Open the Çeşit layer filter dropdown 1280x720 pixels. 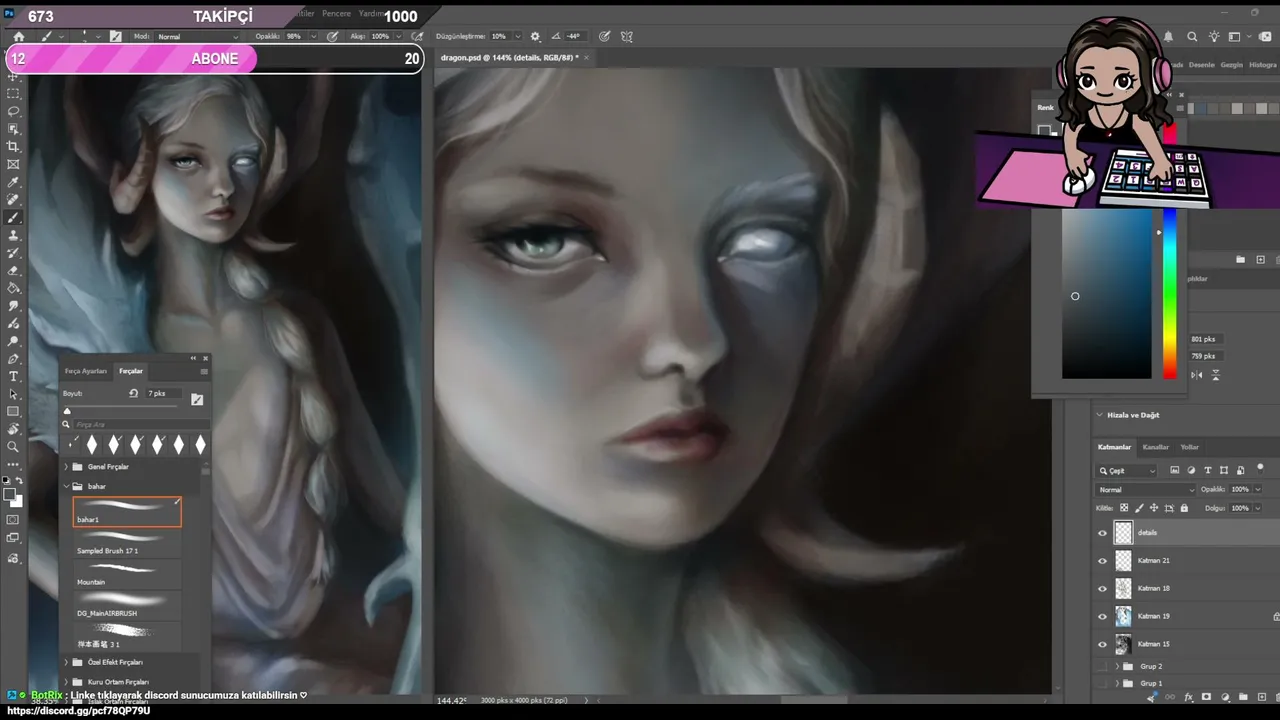coord(1127,471)
